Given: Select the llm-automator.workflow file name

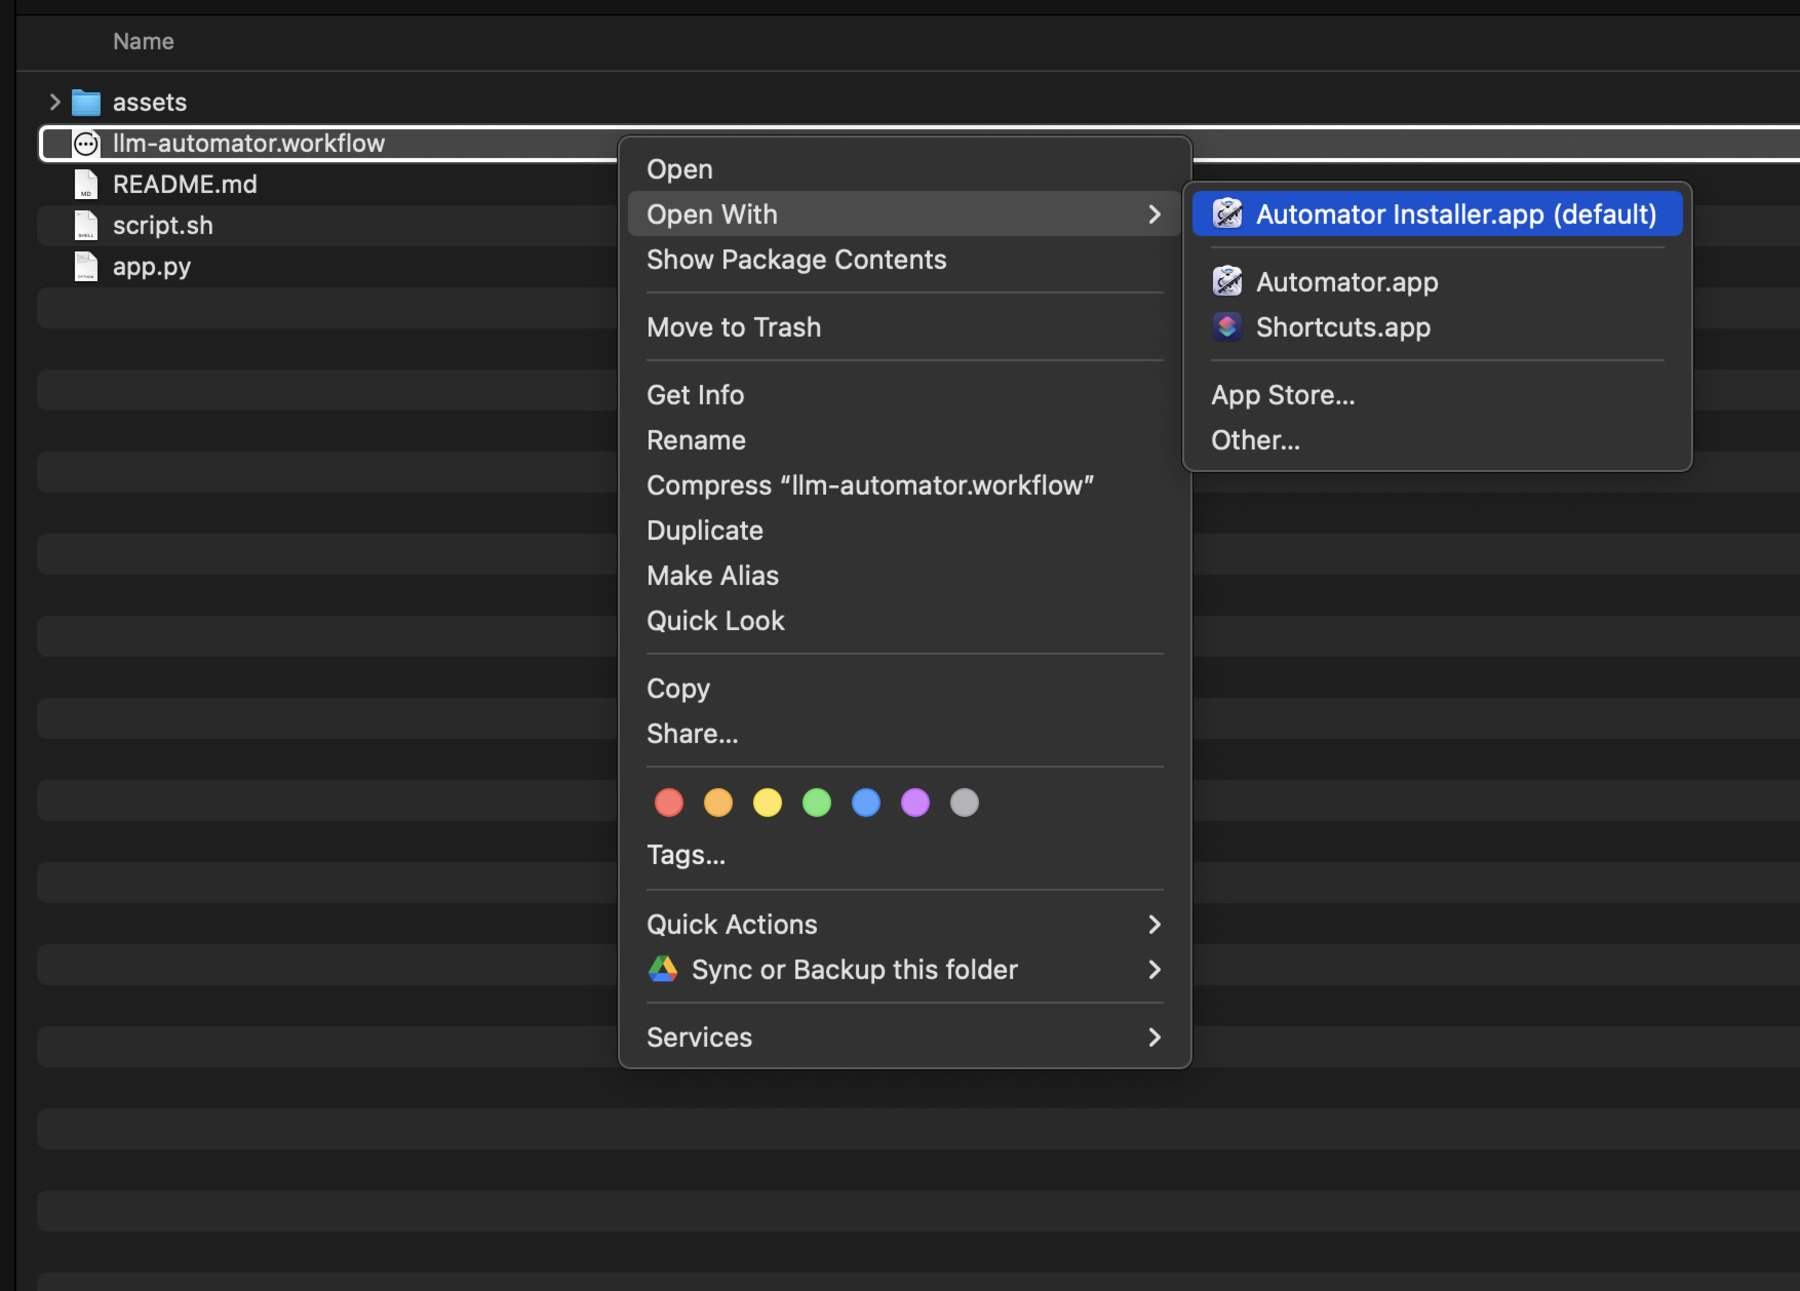Looking at the screenshot, I should [x=249, y=143].
